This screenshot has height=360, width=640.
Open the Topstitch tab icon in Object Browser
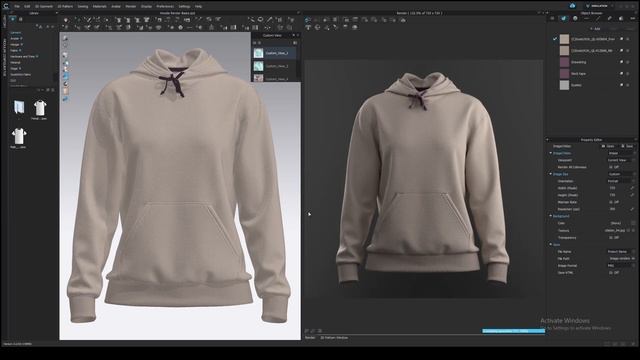tap(598, 19)
